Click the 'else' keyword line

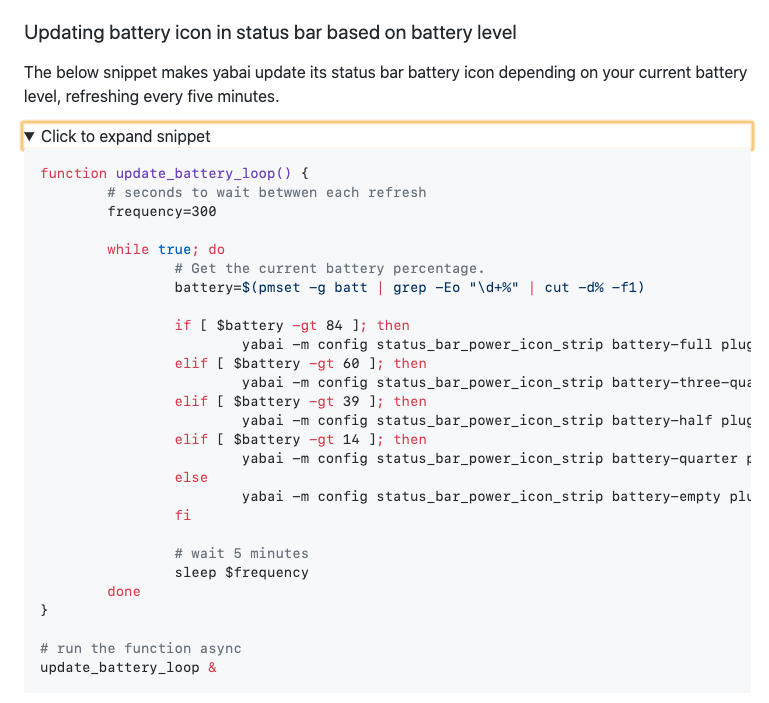coord(191,477)
